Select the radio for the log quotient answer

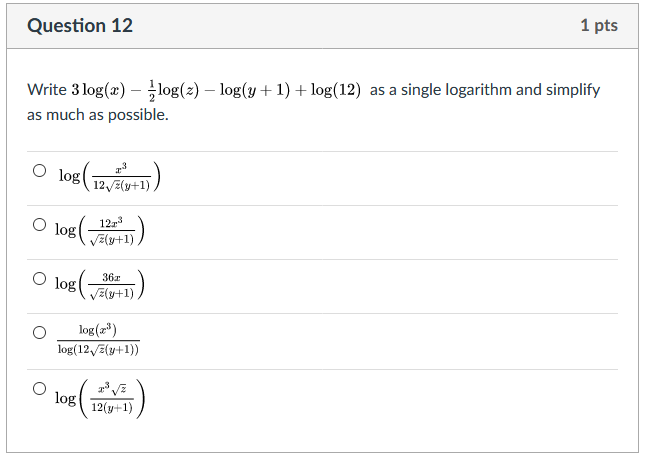[x=40, y=332]
